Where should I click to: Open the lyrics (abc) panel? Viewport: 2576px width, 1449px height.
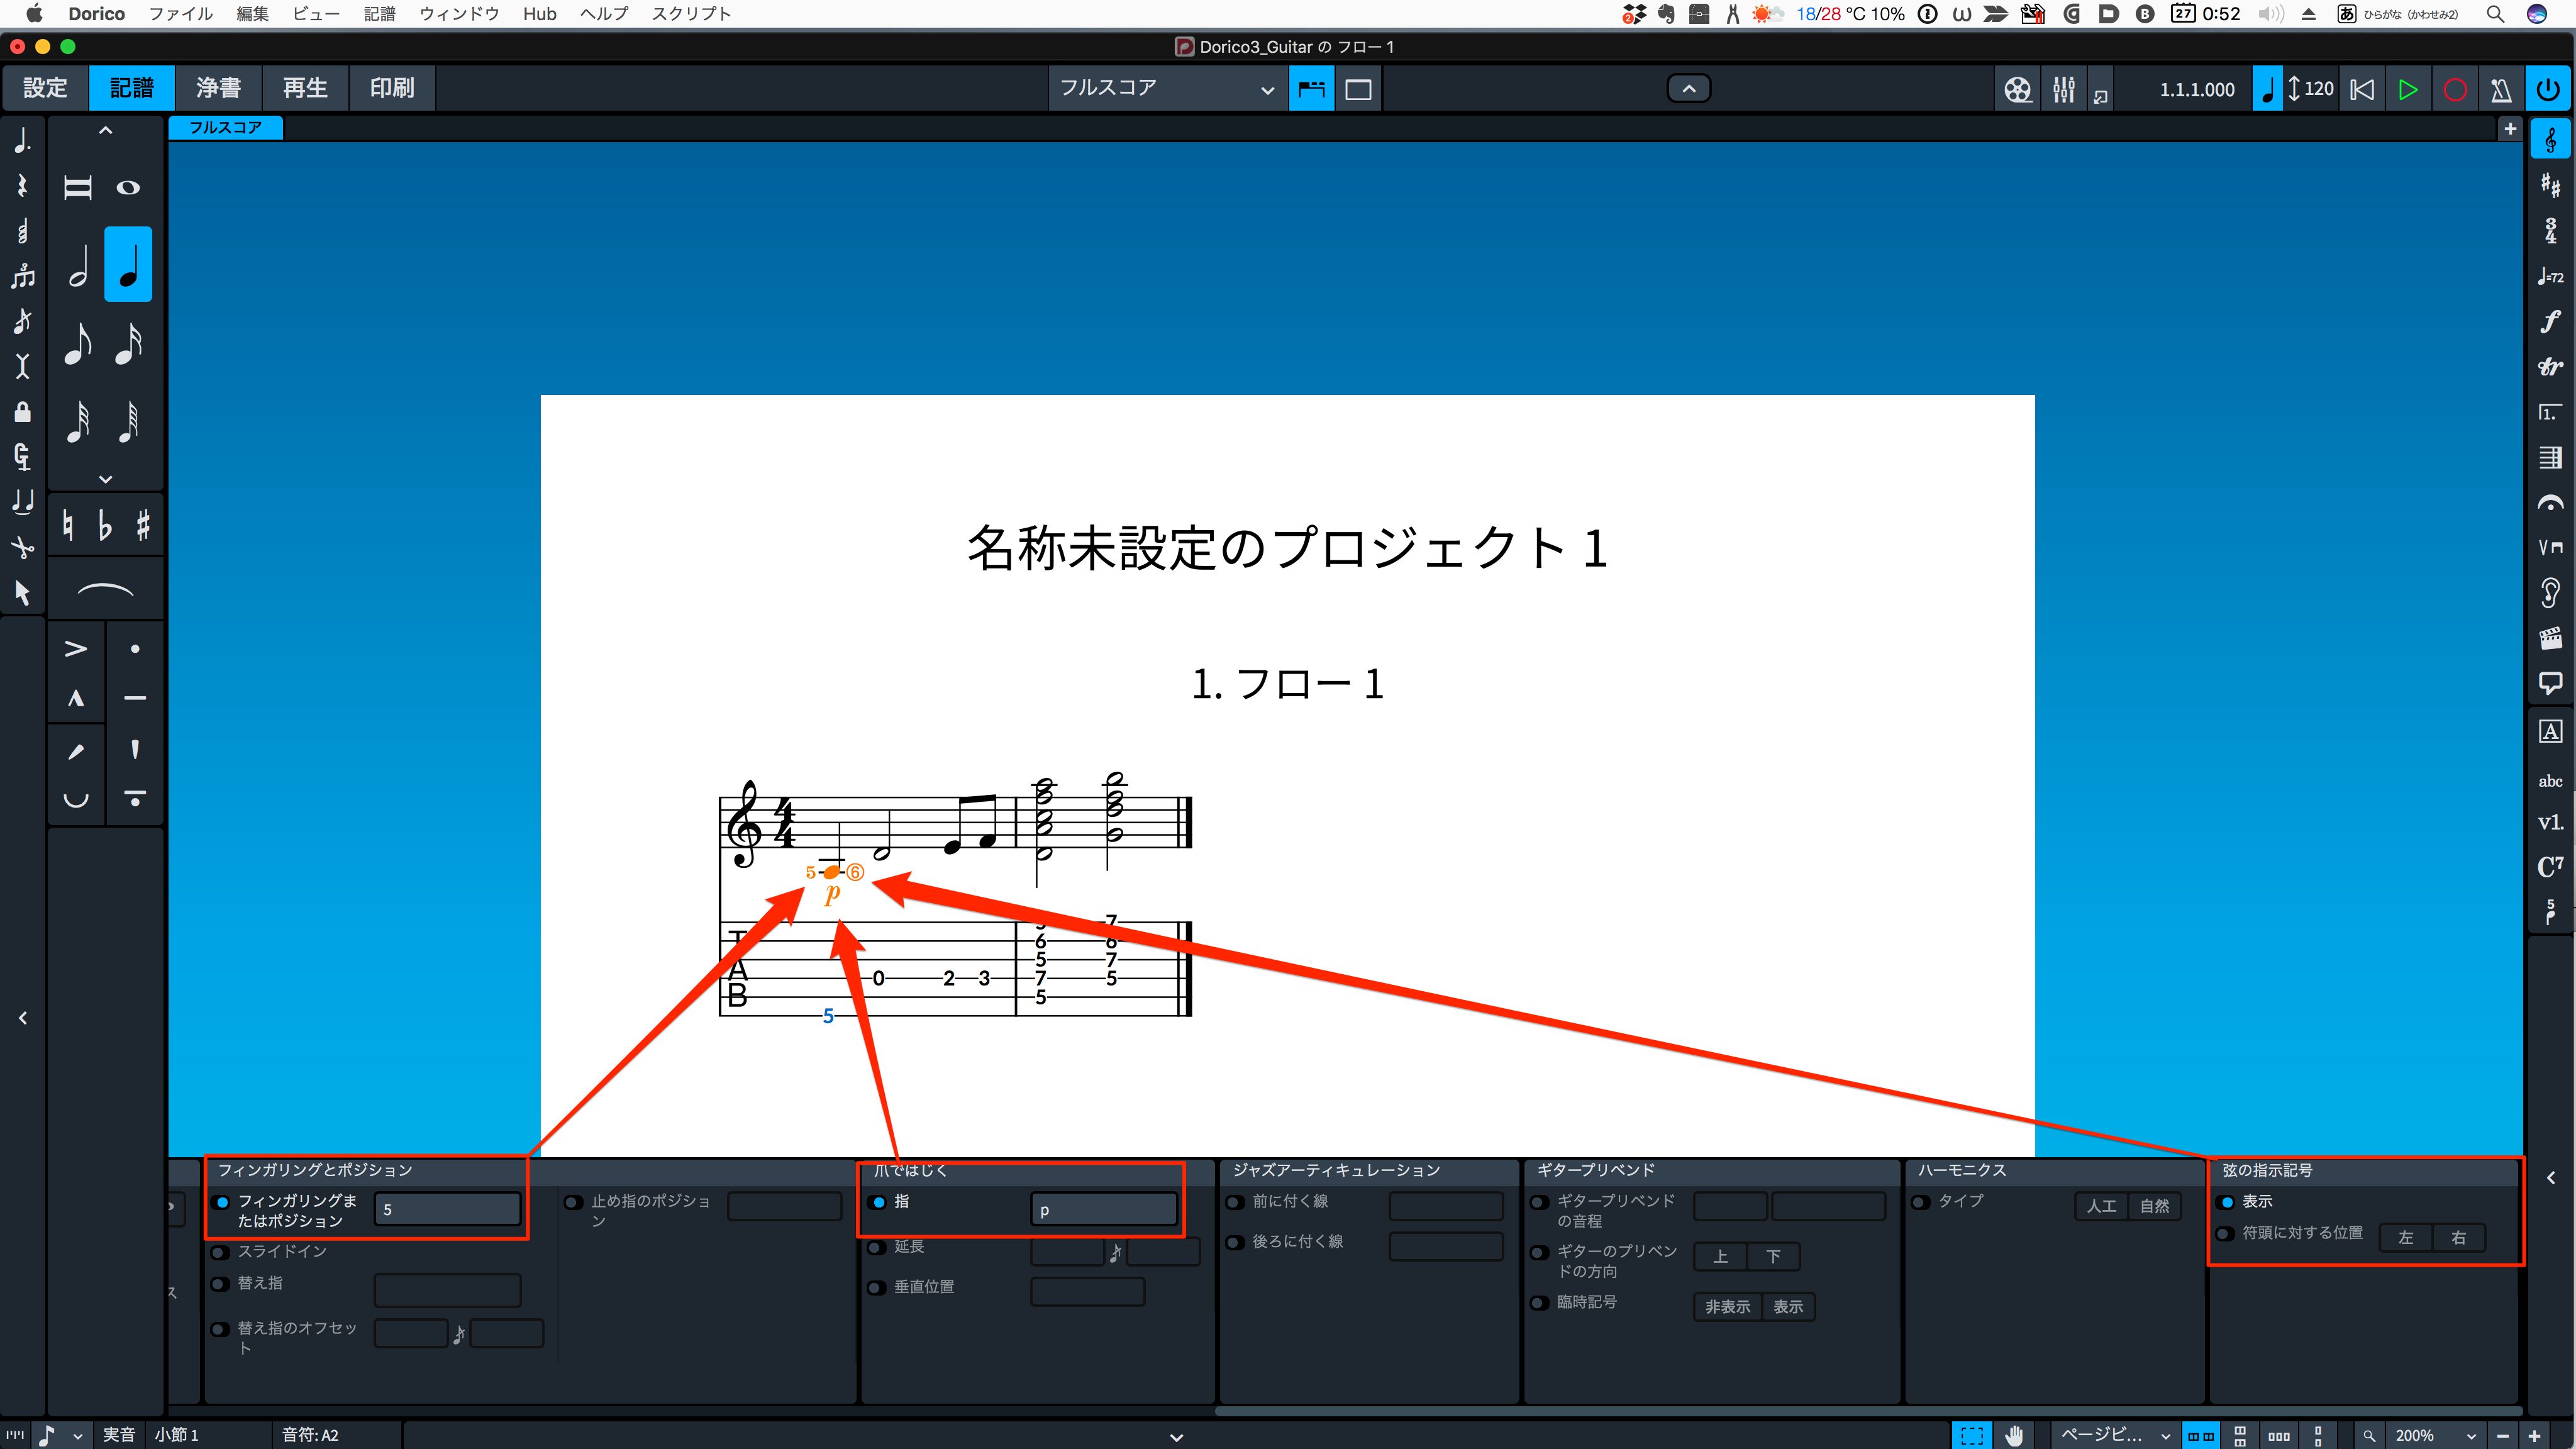2551,781
